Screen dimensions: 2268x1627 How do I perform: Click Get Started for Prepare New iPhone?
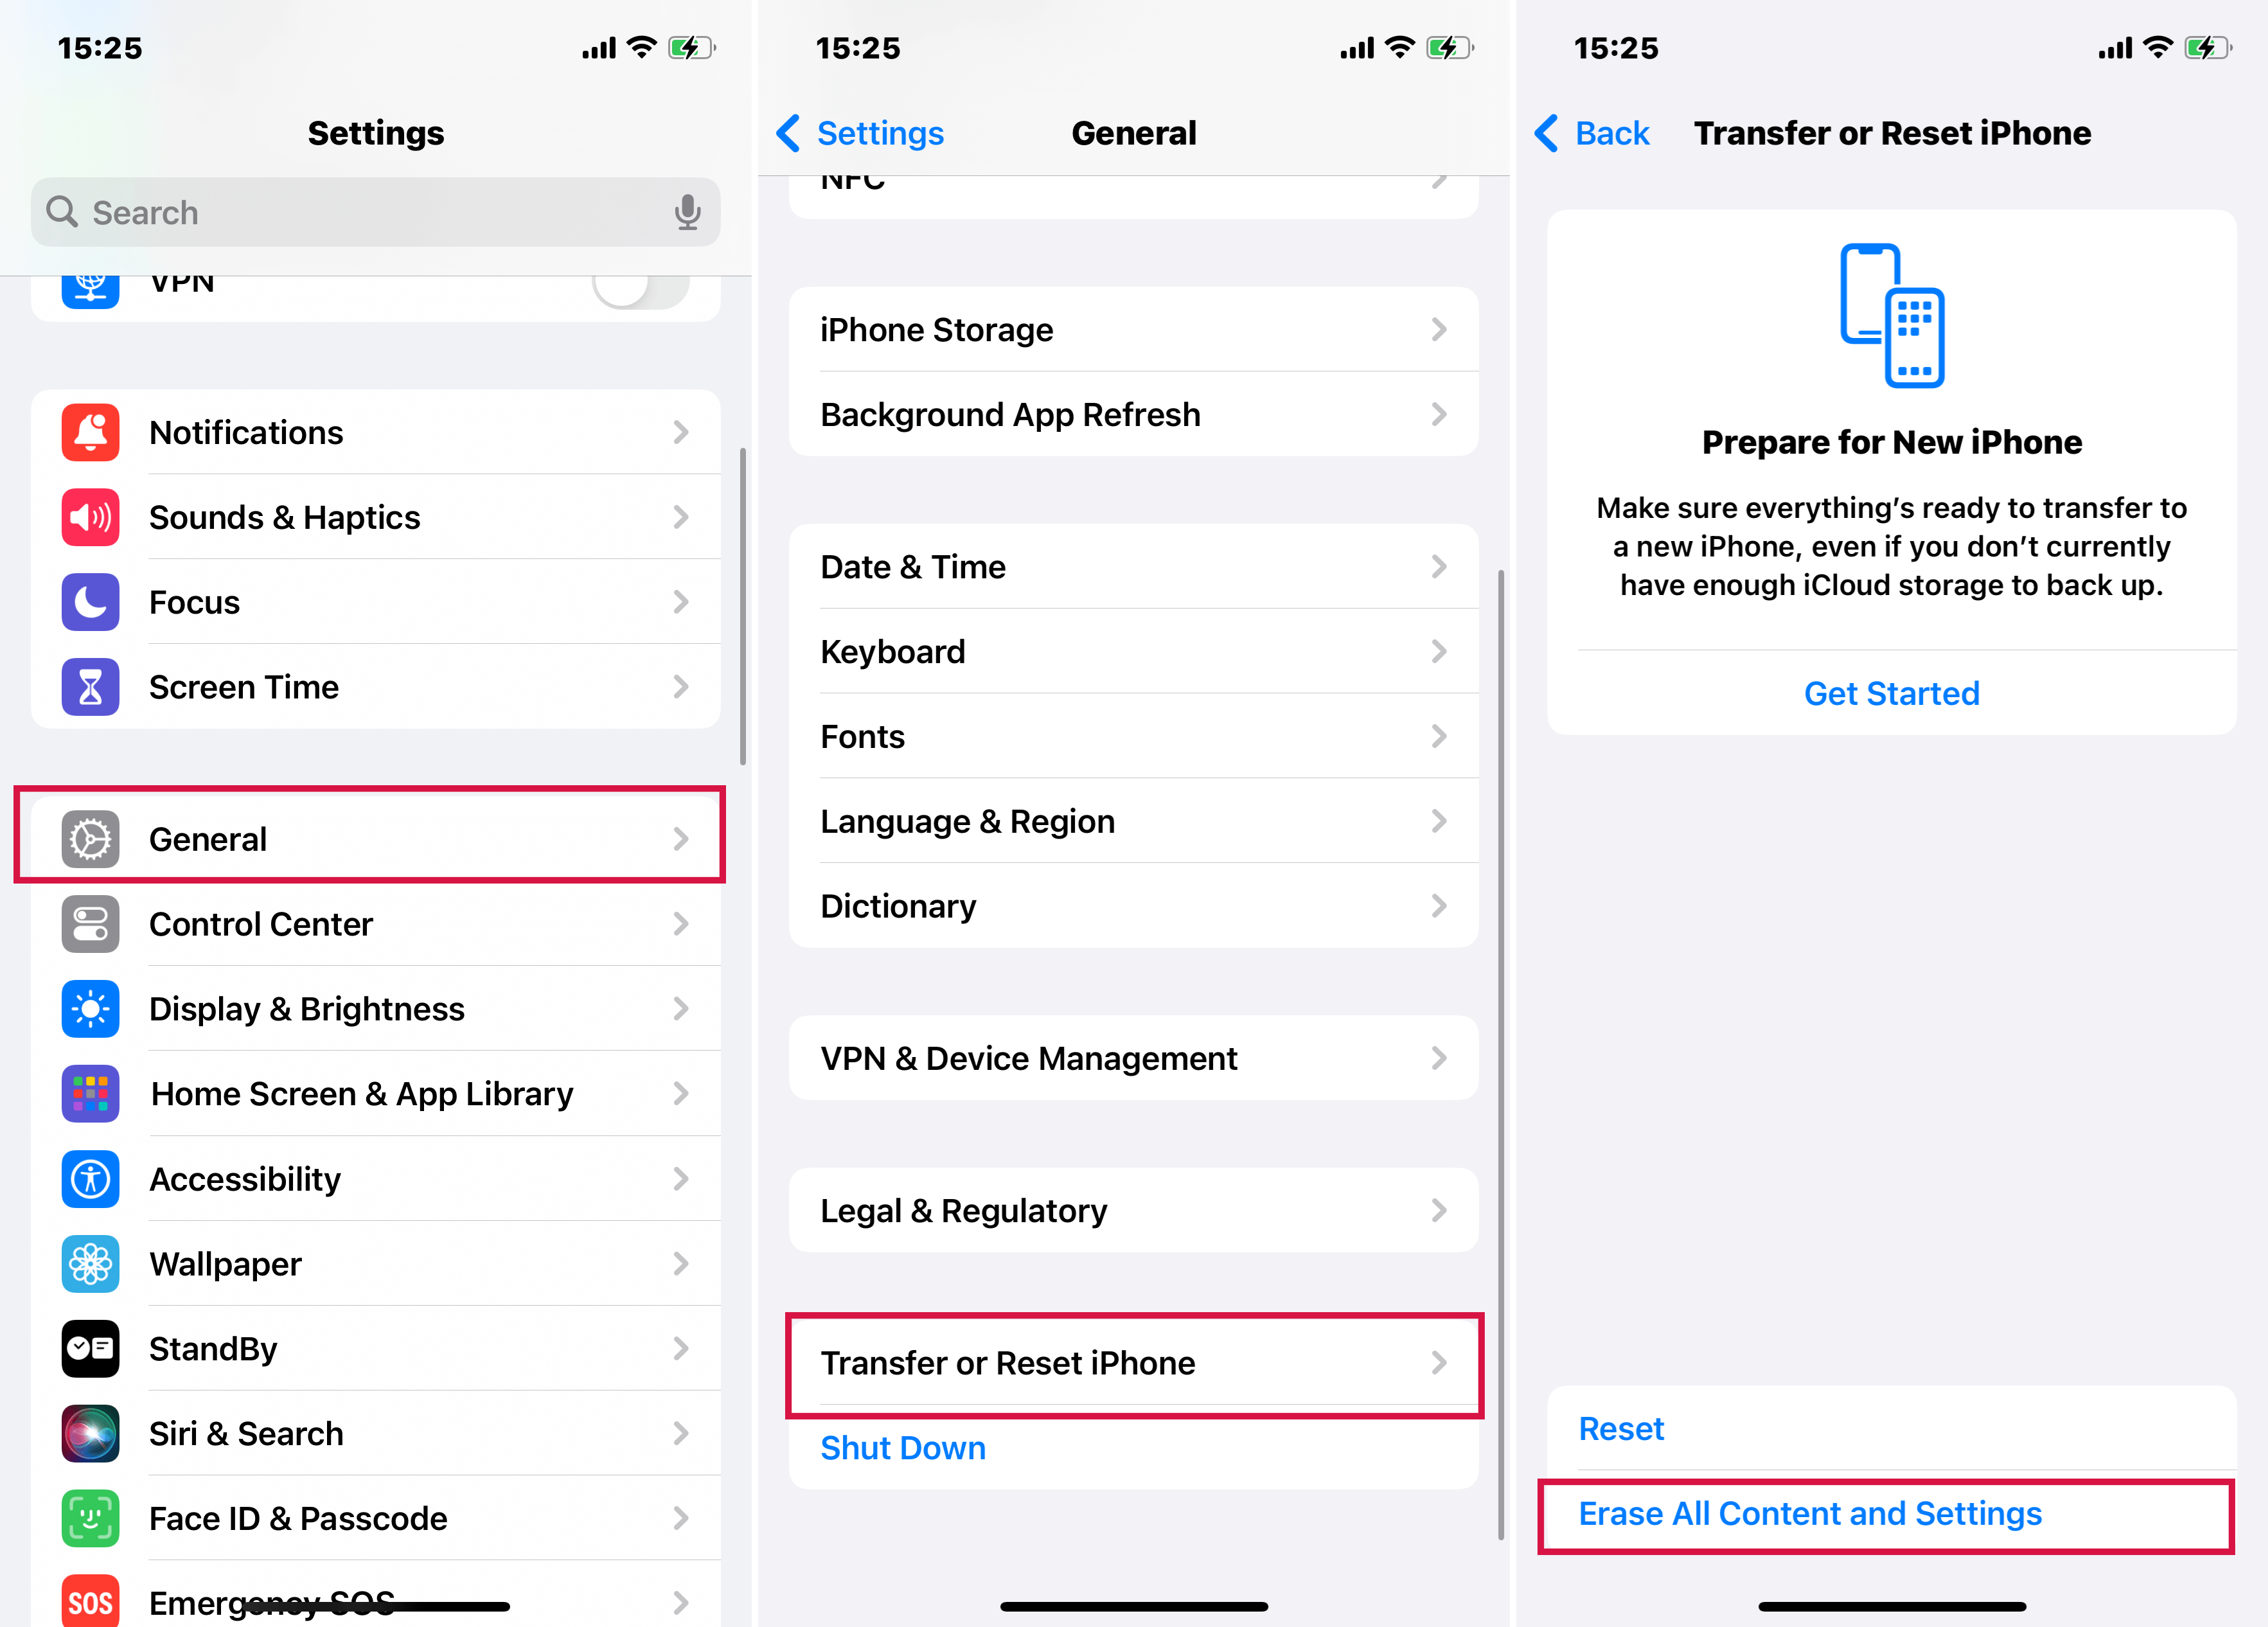click(x=1891, y=690)
